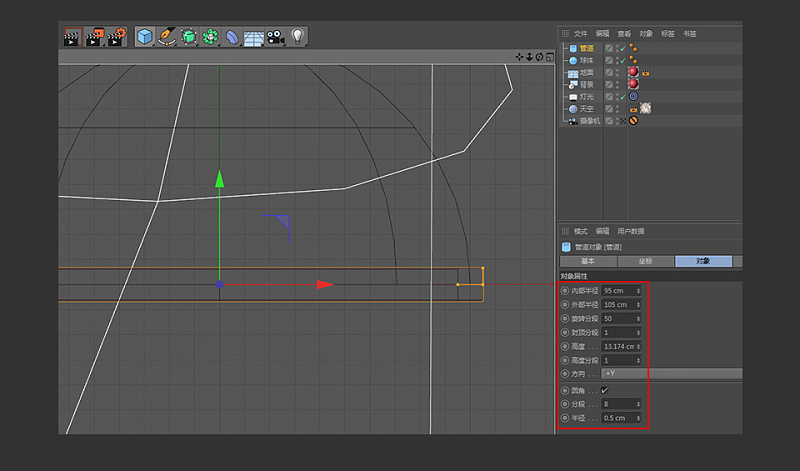The width and height of the screenshot is (800, 471).
Task: Click the Render View clapperboard icon
Action: [71, 37]
